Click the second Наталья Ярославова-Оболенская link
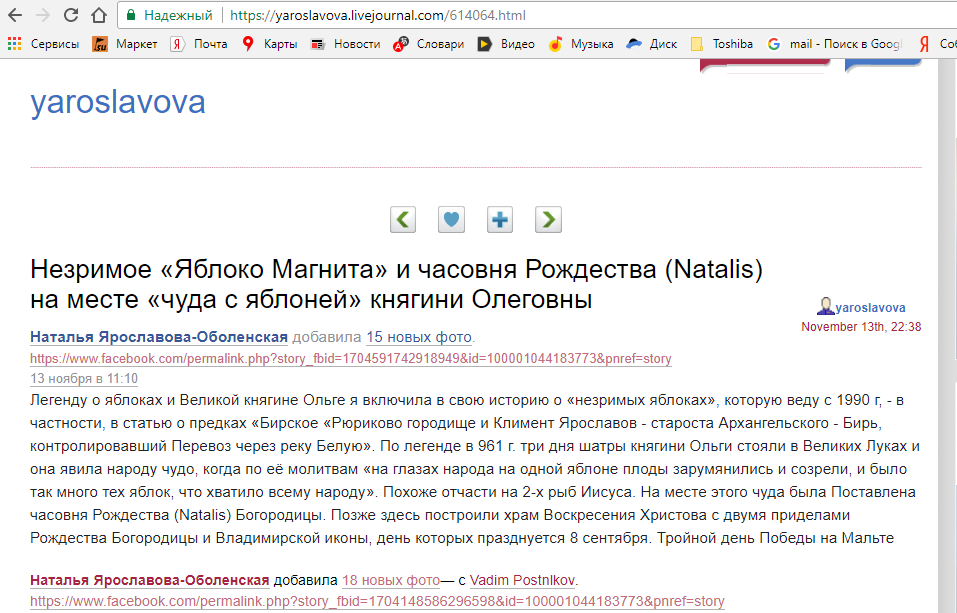The image size is (957, 613). click(150, 580)
